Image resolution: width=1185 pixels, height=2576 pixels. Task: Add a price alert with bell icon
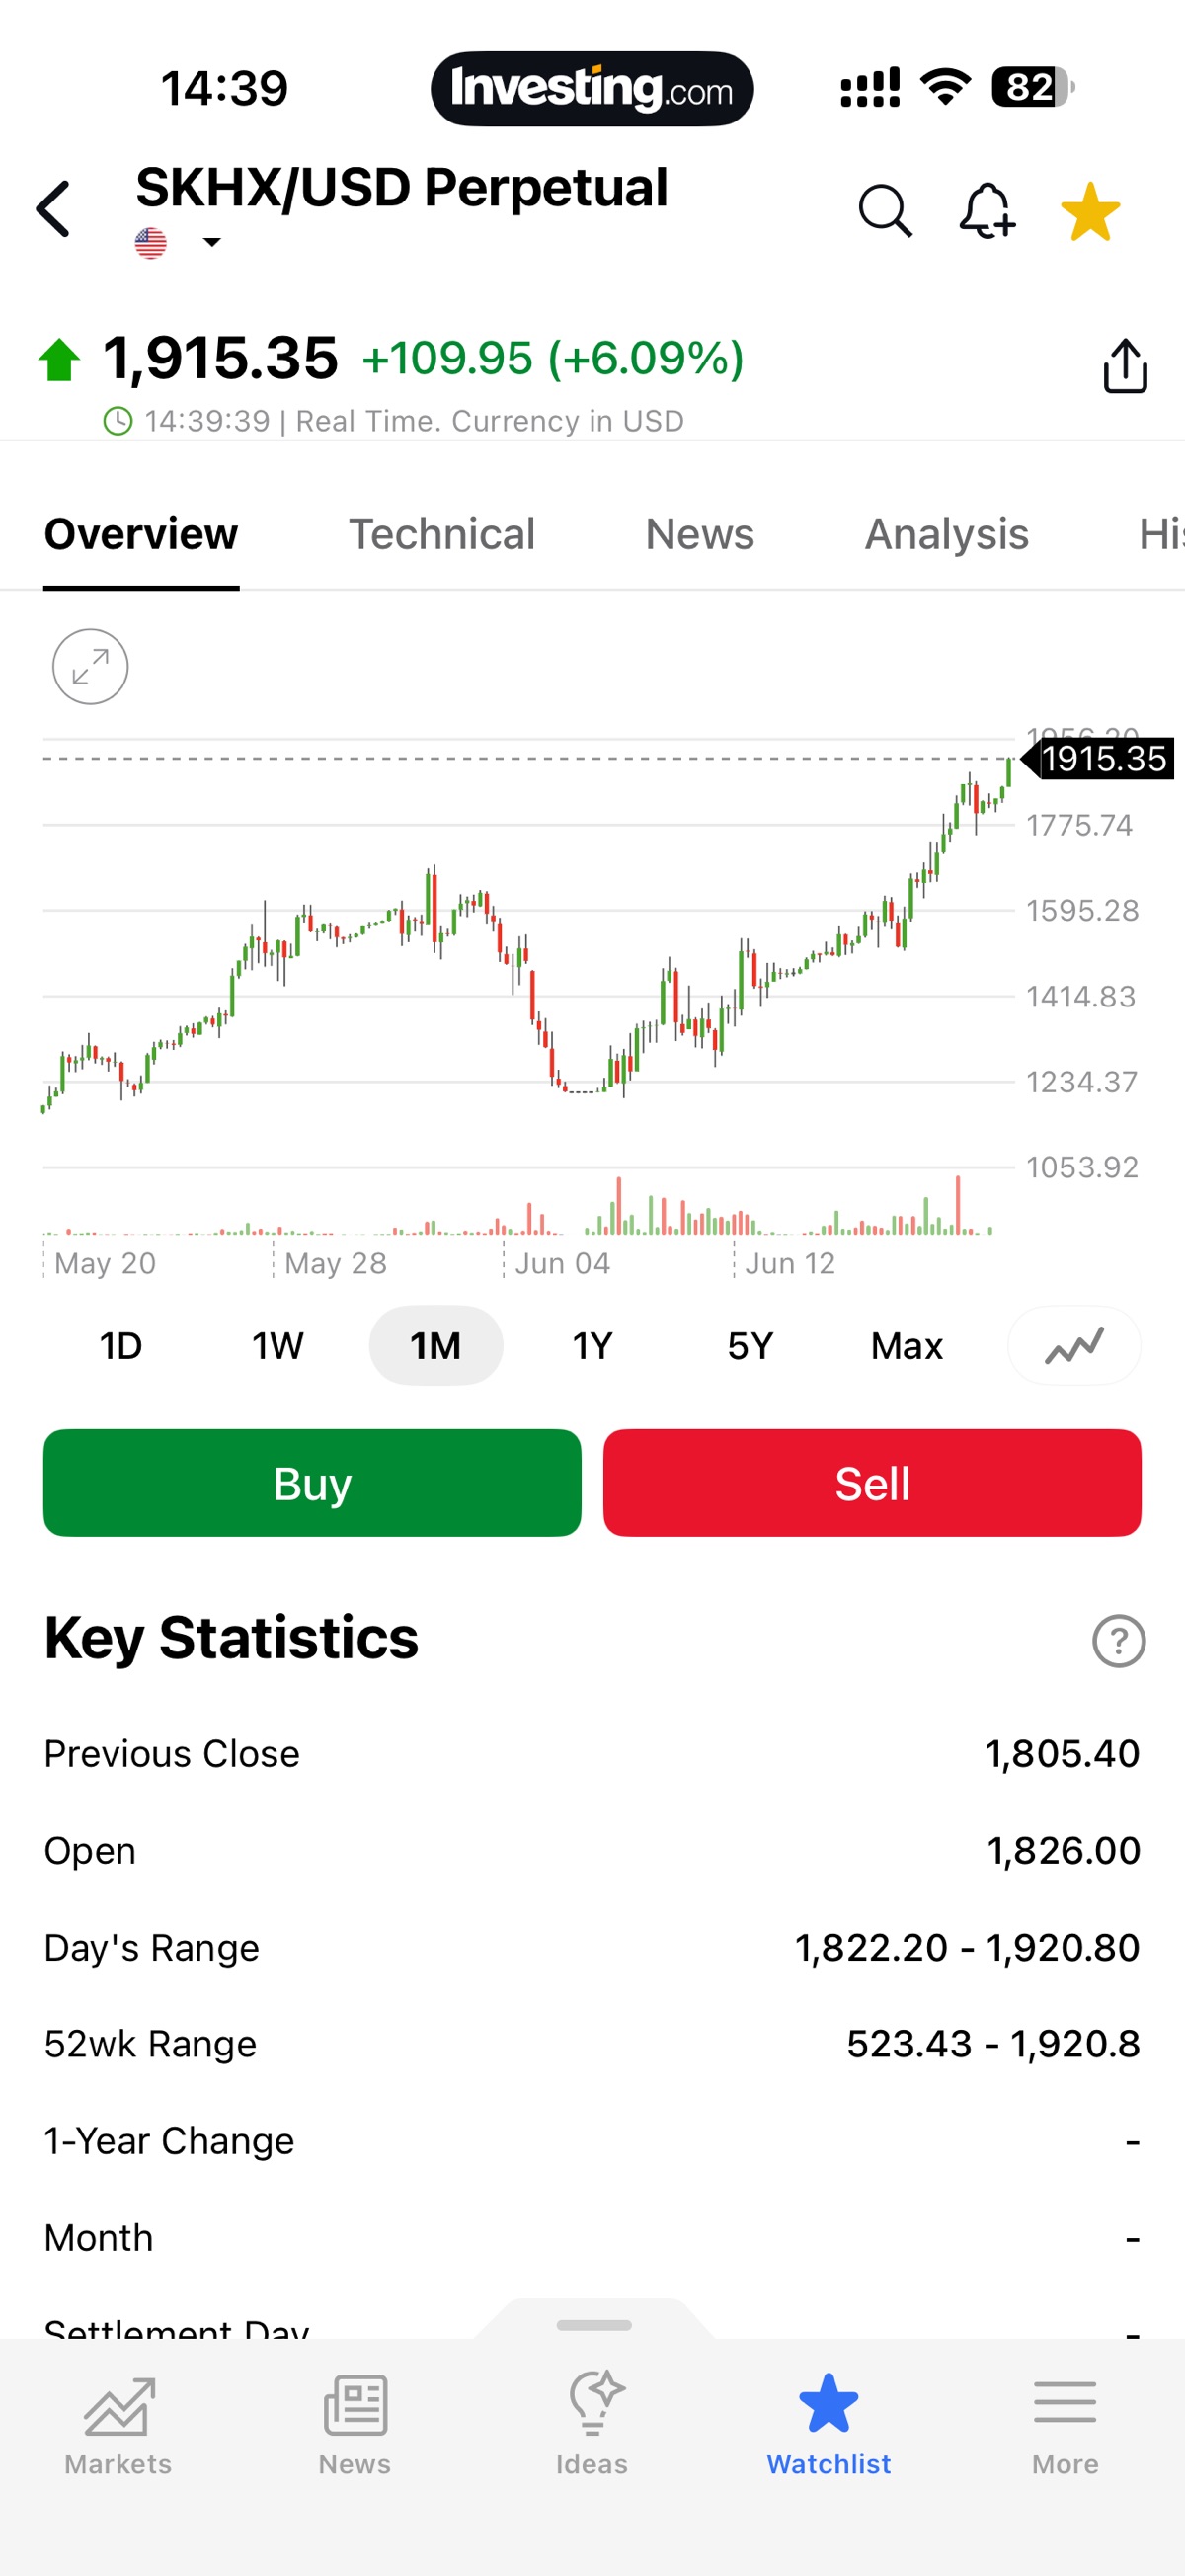pyautogui.click(x=988, y=211)
